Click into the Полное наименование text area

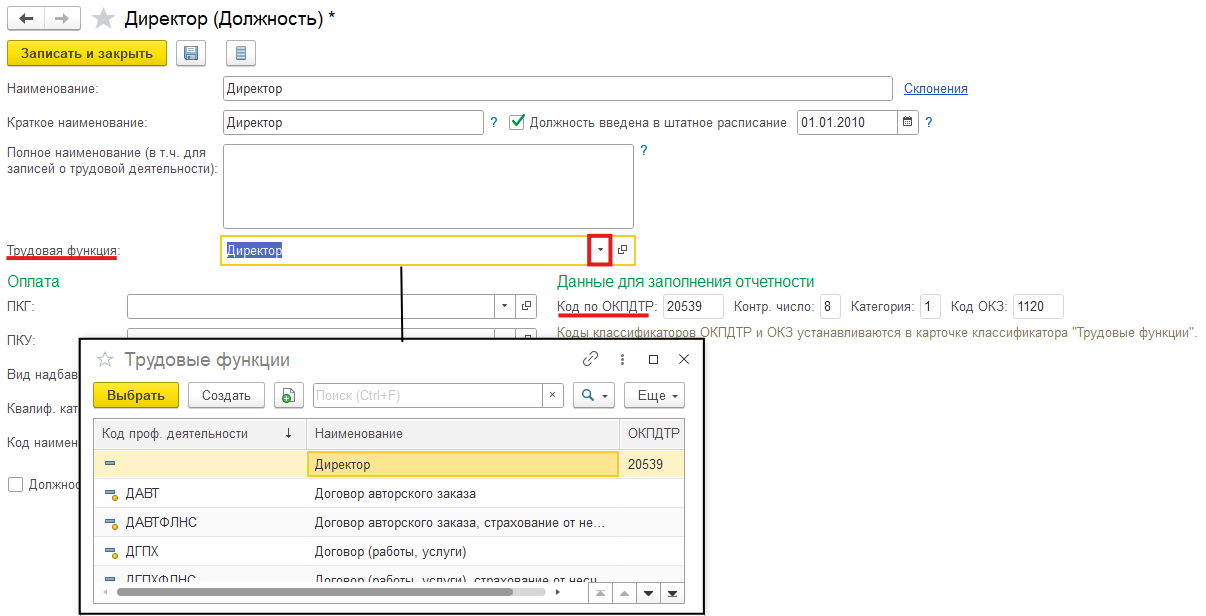(x=428, y=186)
